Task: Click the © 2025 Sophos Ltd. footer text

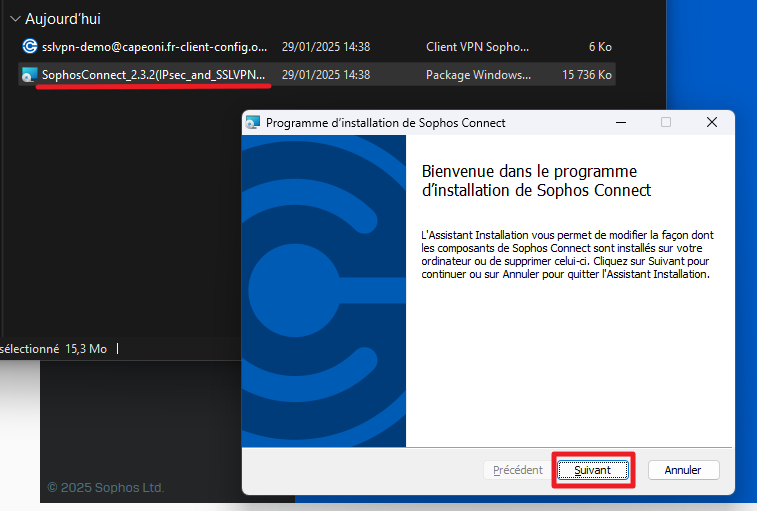Action: click(106, 487)
